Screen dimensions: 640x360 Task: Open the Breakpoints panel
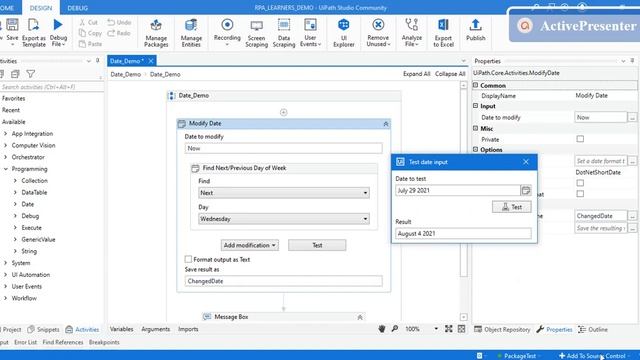(104, 342)
